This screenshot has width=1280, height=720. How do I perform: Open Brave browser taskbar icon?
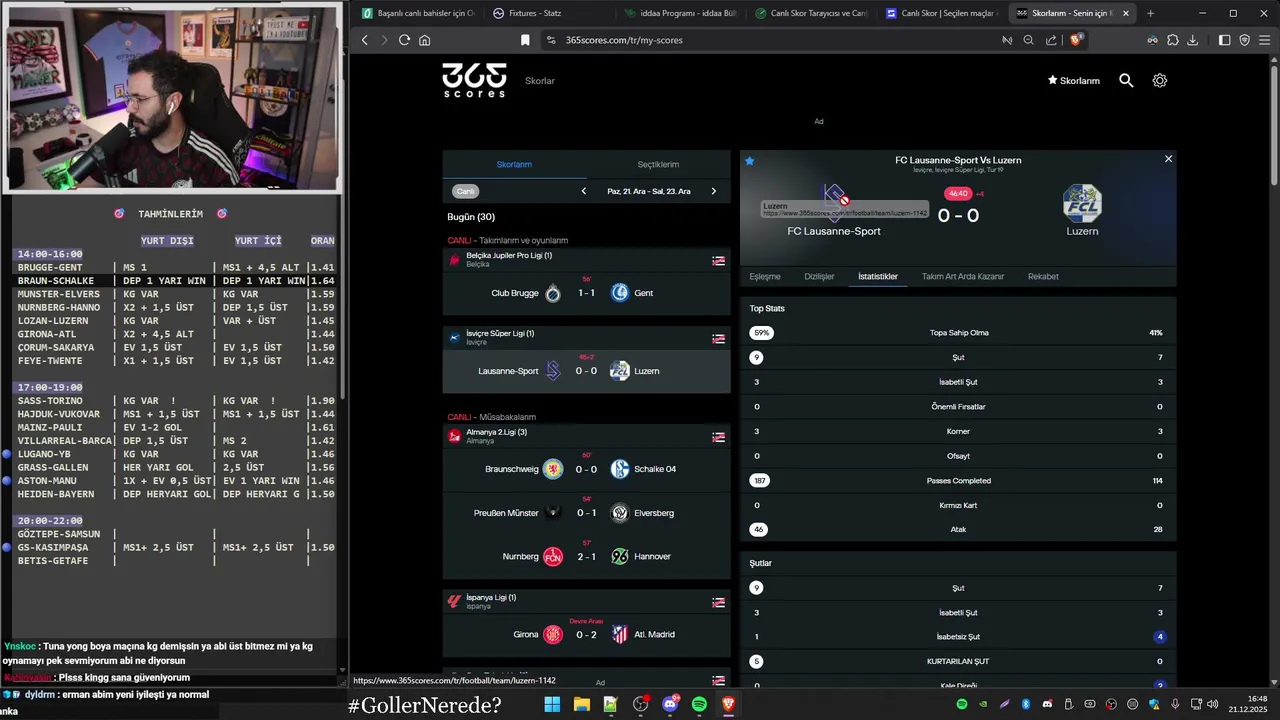pos(728,704)
